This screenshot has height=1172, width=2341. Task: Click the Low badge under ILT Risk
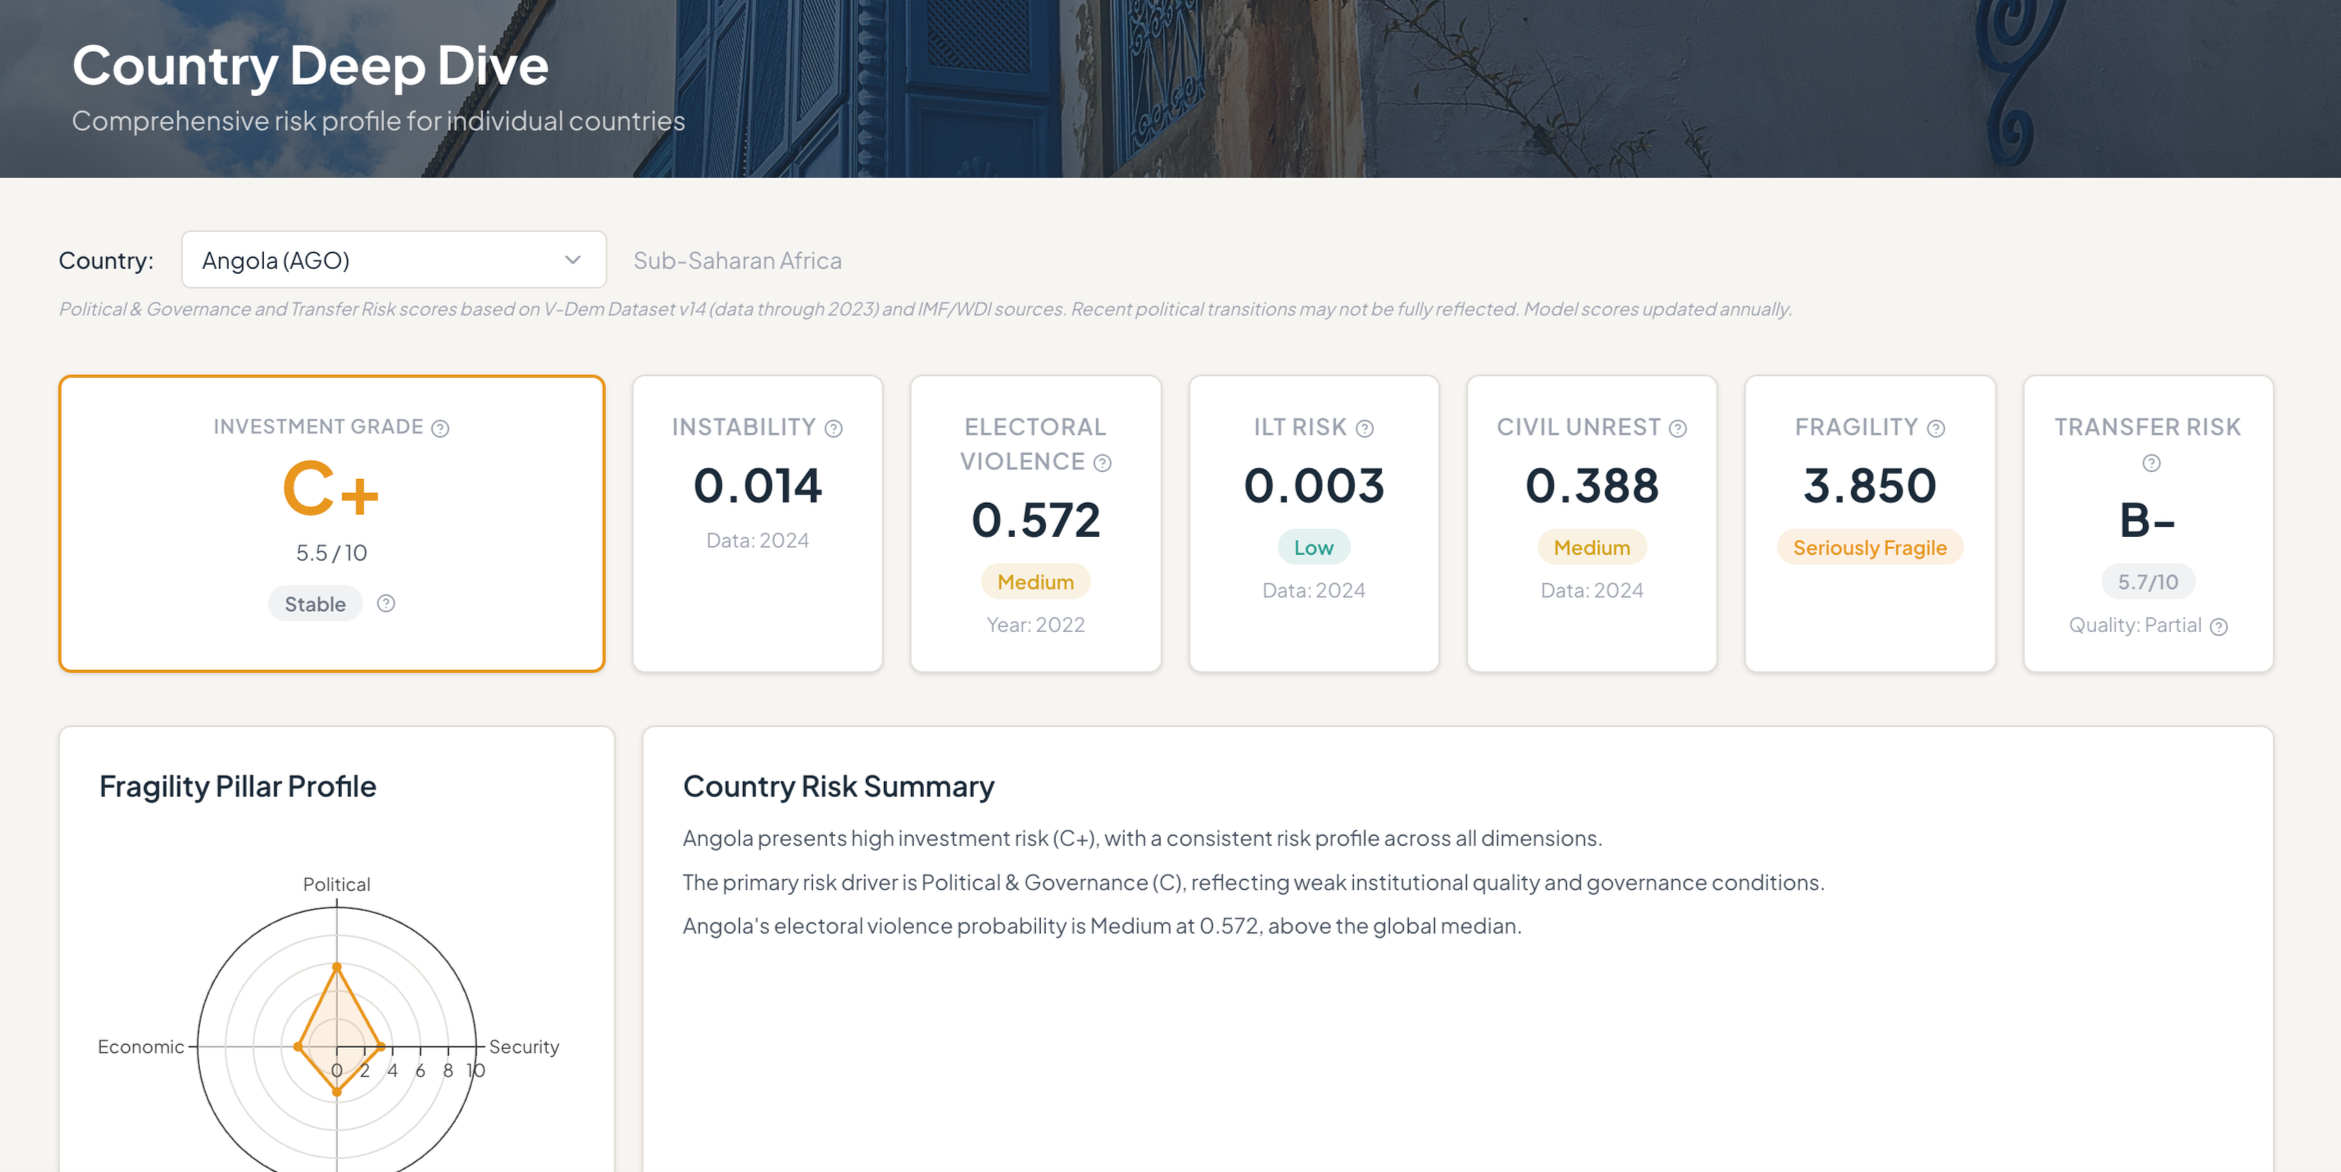1313,548
